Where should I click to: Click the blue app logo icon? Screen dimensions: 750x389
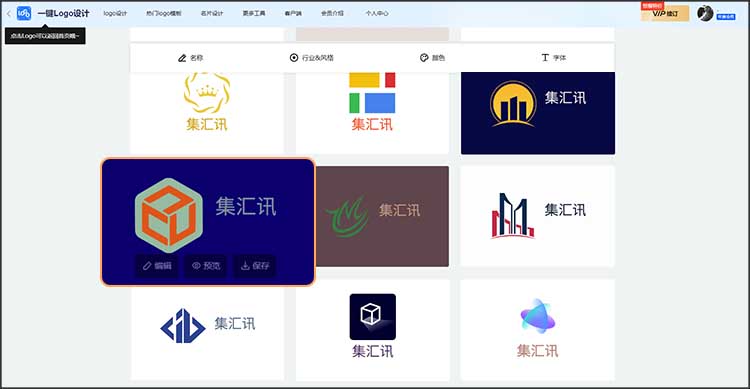23,13
